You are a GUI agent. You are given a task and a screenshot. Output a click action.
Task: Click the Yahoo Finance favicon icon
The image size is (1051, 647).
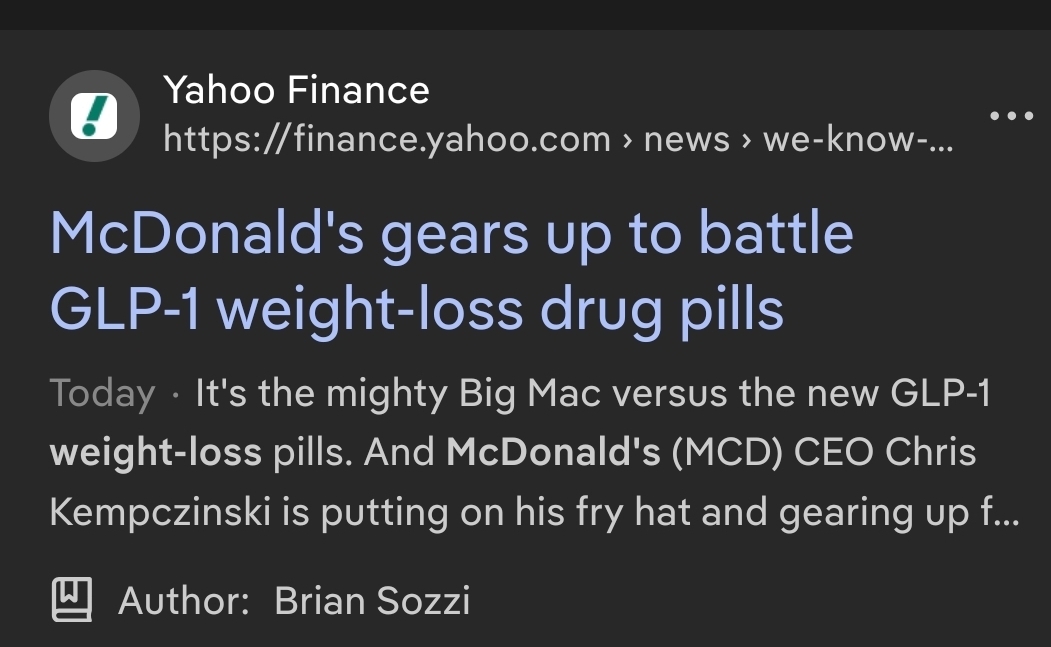tap(93, 116)
